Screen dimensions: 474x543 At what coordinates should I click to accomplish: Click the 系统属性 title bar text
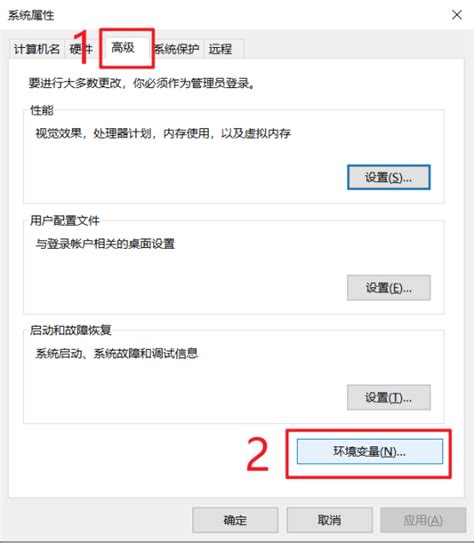(x=31, y=15)
